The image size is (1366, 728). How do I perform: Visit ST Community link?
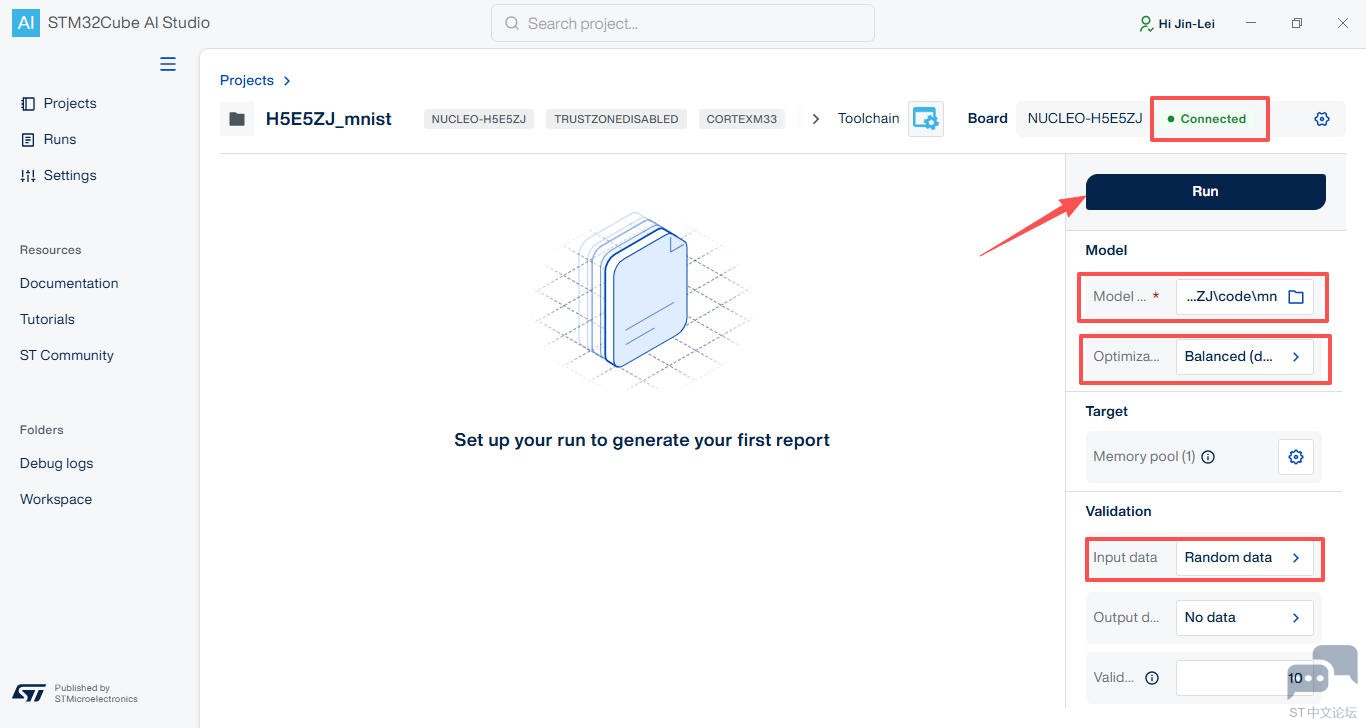tap(67, 355)
